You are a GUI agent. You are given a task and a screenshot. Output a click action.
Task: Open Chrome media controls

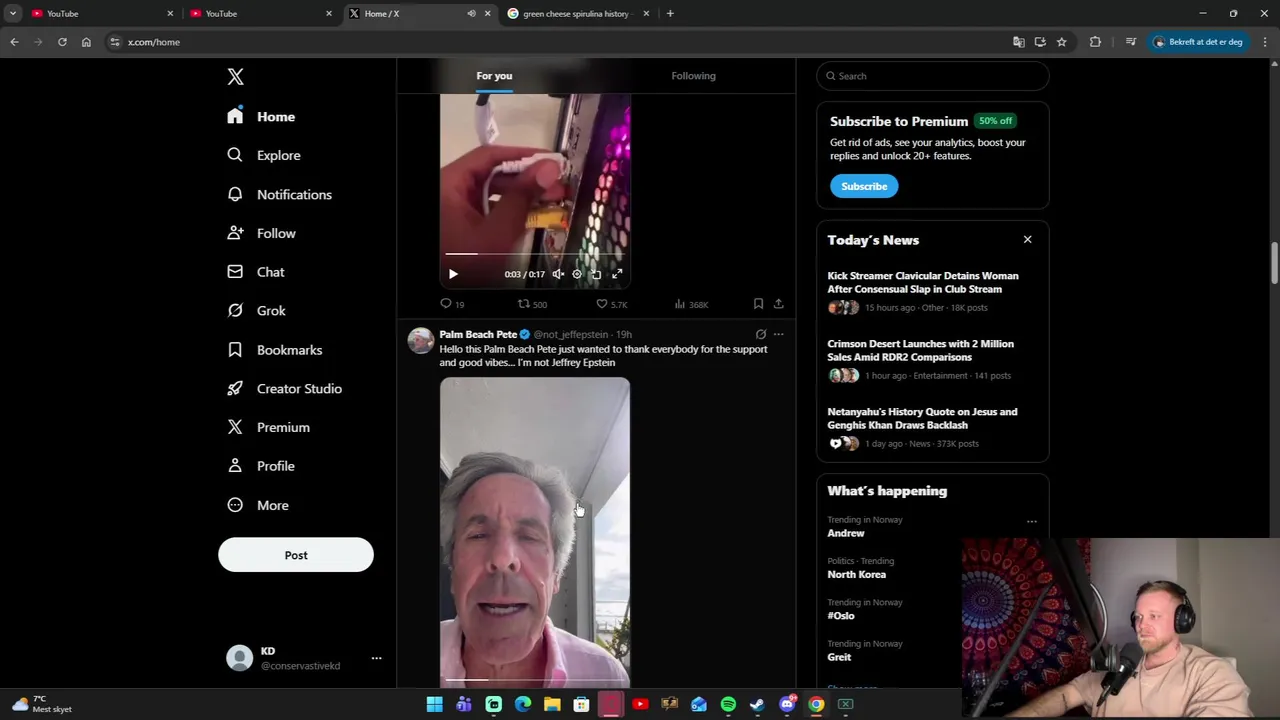click(x=1130, y=42)
